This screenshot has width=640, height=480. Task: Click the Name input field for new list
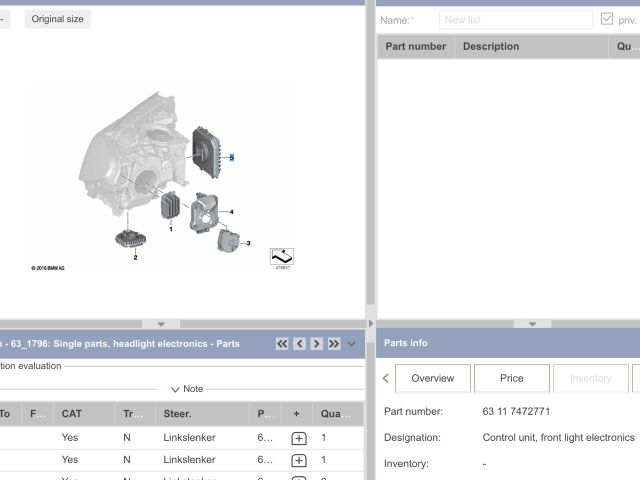[x=515, y=19]
